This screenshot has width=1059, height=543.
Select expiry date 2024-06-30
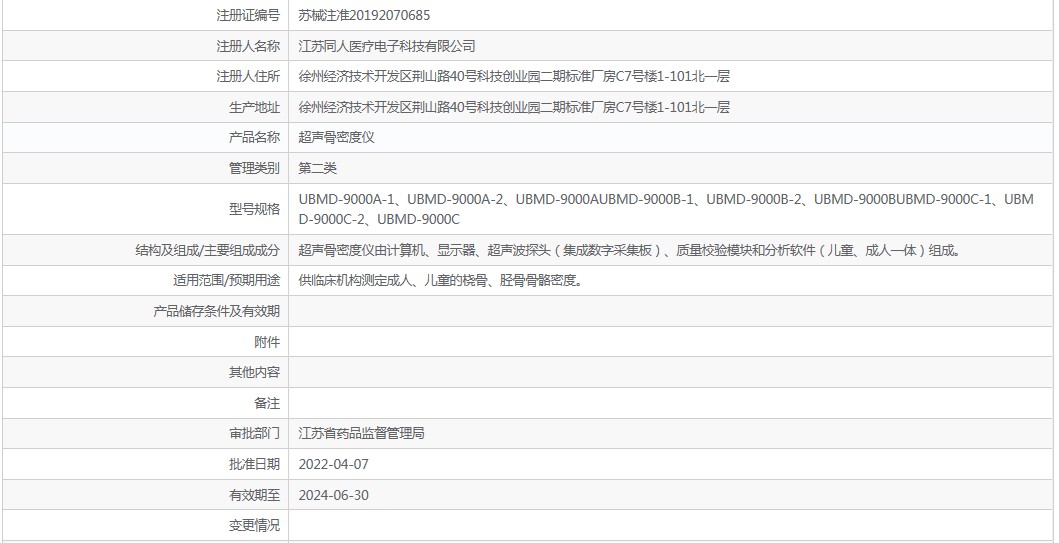[334, 495]
